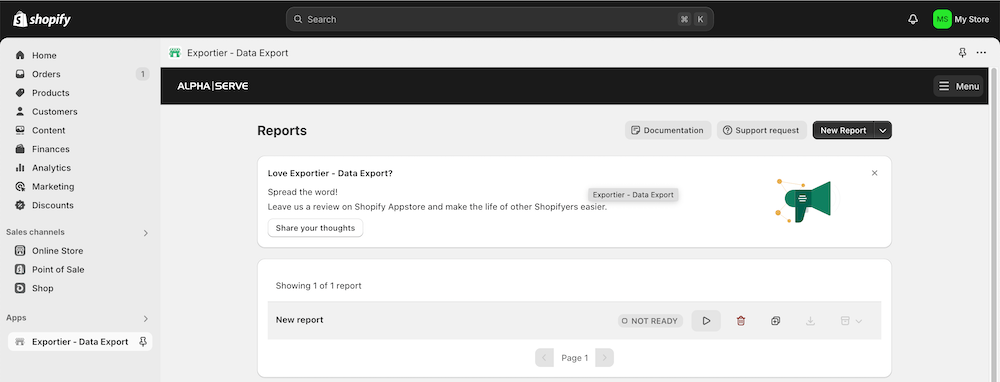
Task: Click the megaphone illustration
Action: click(803, 201)
